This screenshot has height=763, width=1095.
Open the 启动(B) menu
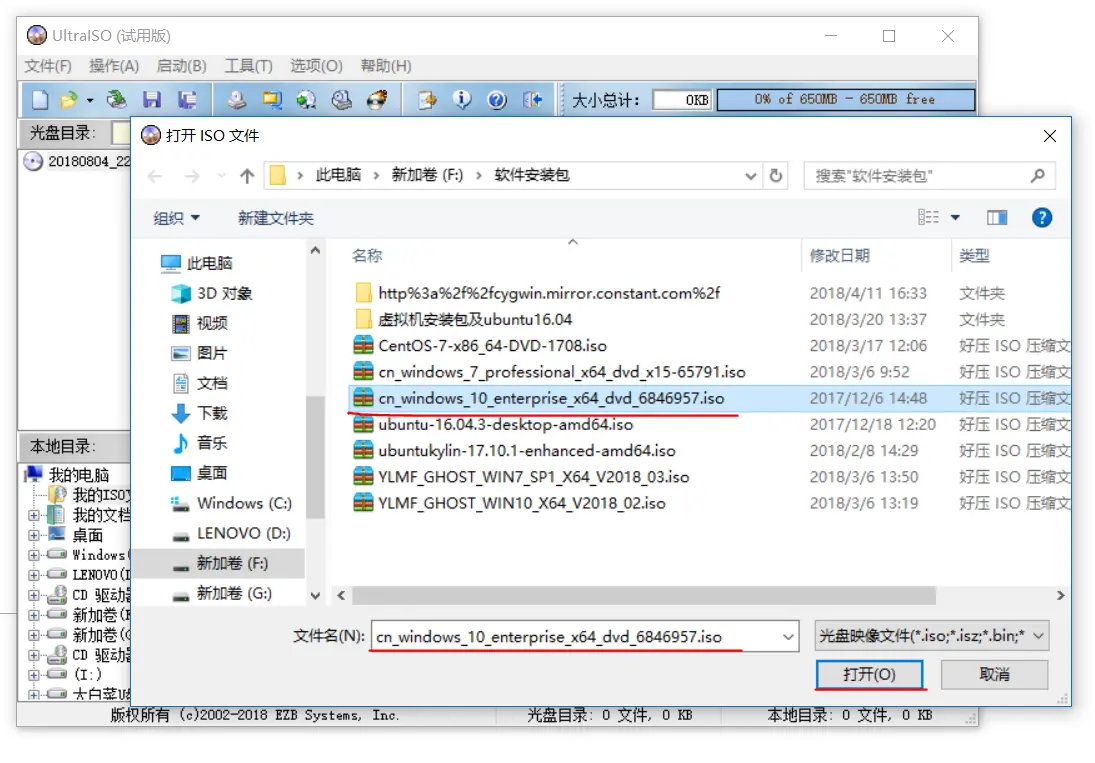tap(181, 66)
